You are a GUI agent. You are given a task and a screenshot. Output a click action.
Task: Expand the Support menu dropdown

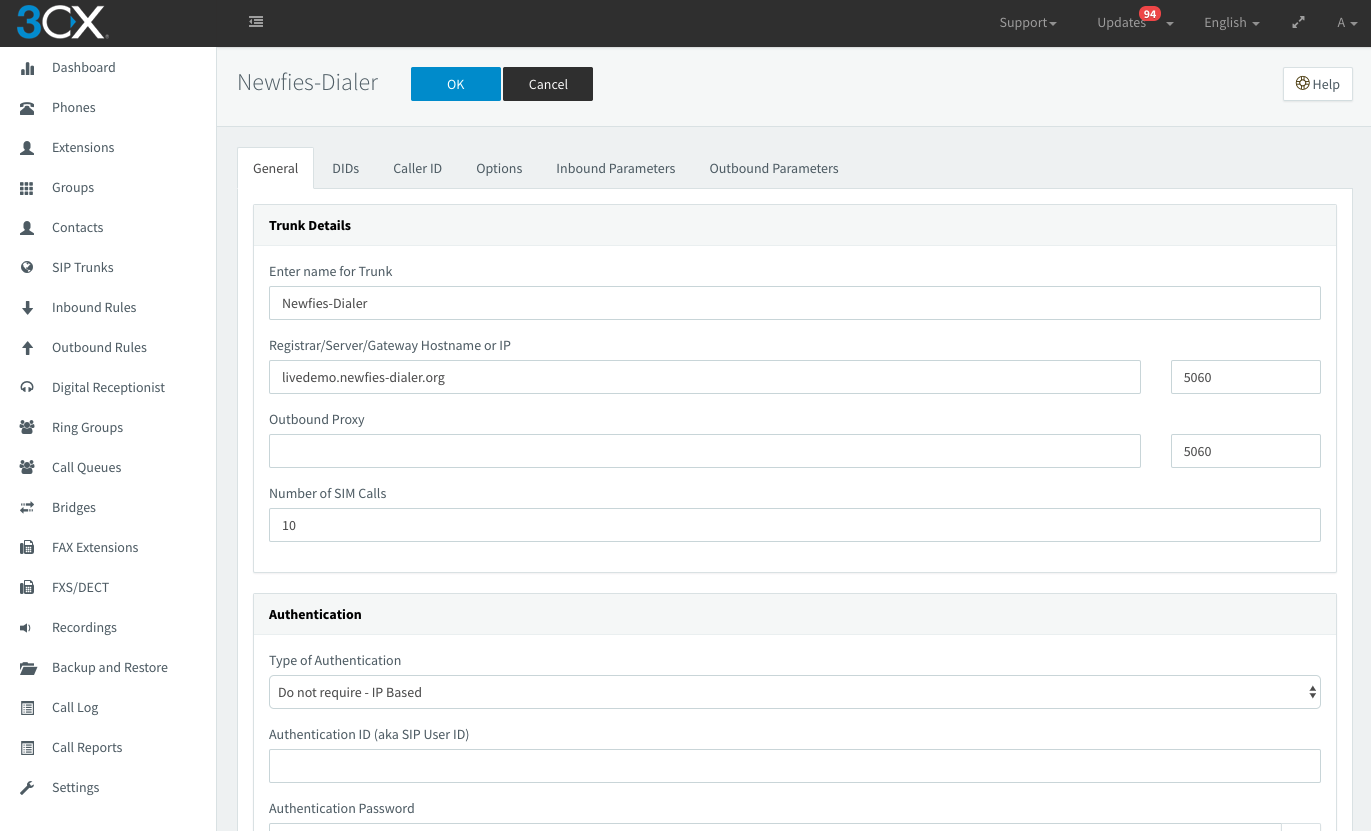[1028, 23]
